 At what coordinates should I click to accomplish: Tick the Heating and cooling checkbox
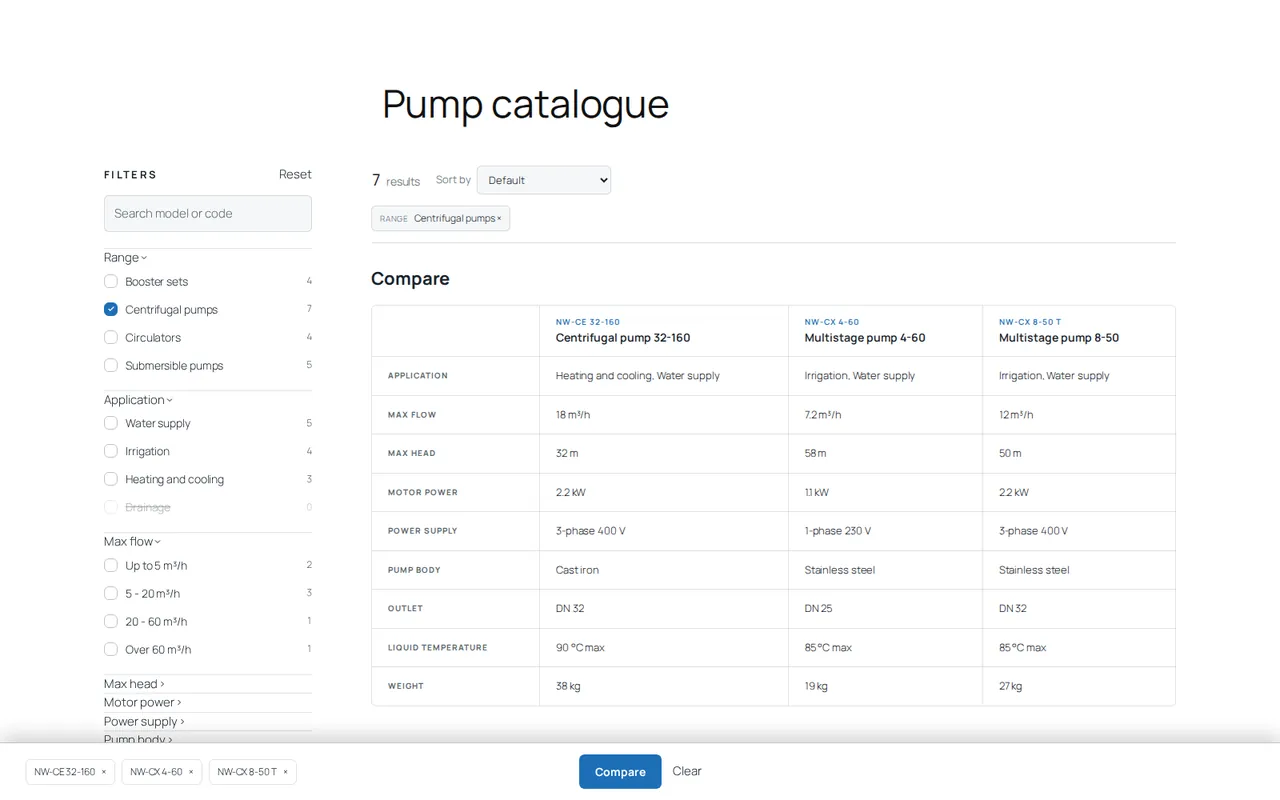point(111,480)
